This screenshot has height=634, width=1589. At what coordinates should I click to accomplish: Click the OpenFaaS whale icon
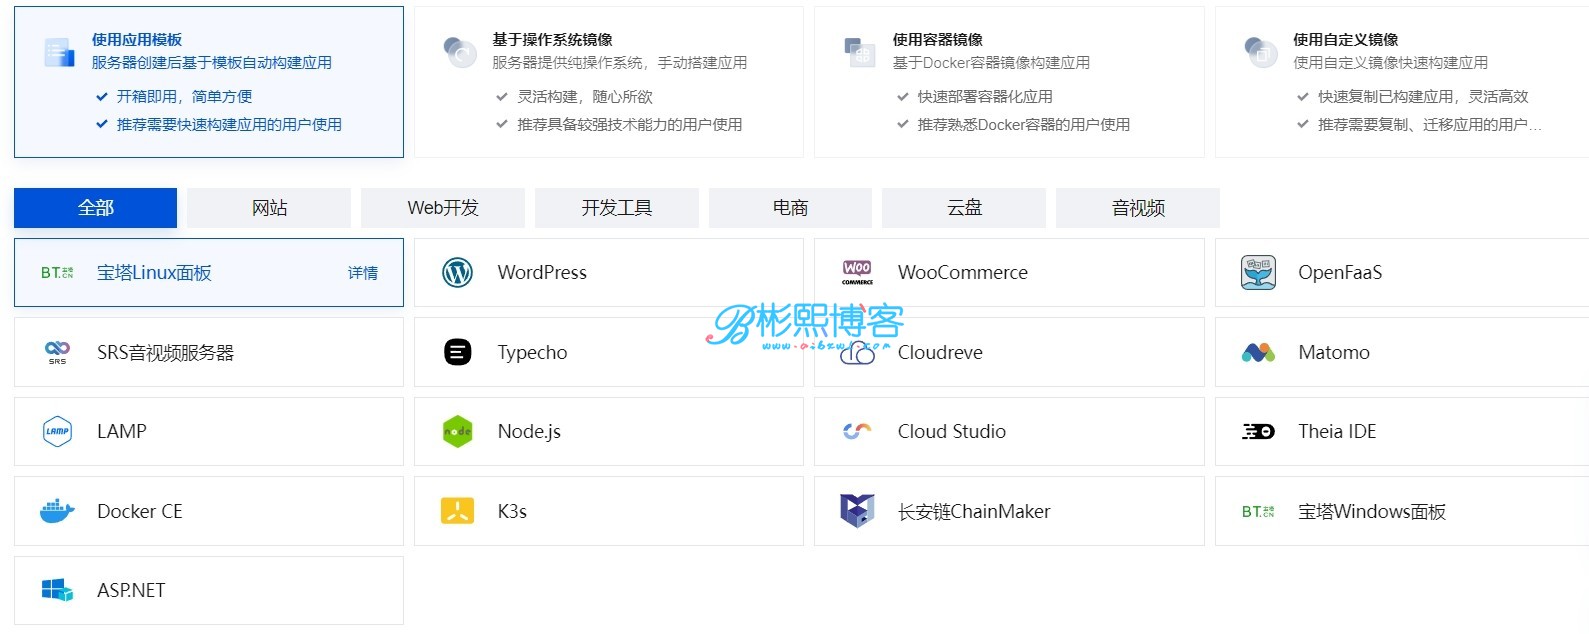click(x=1258, y=272)
